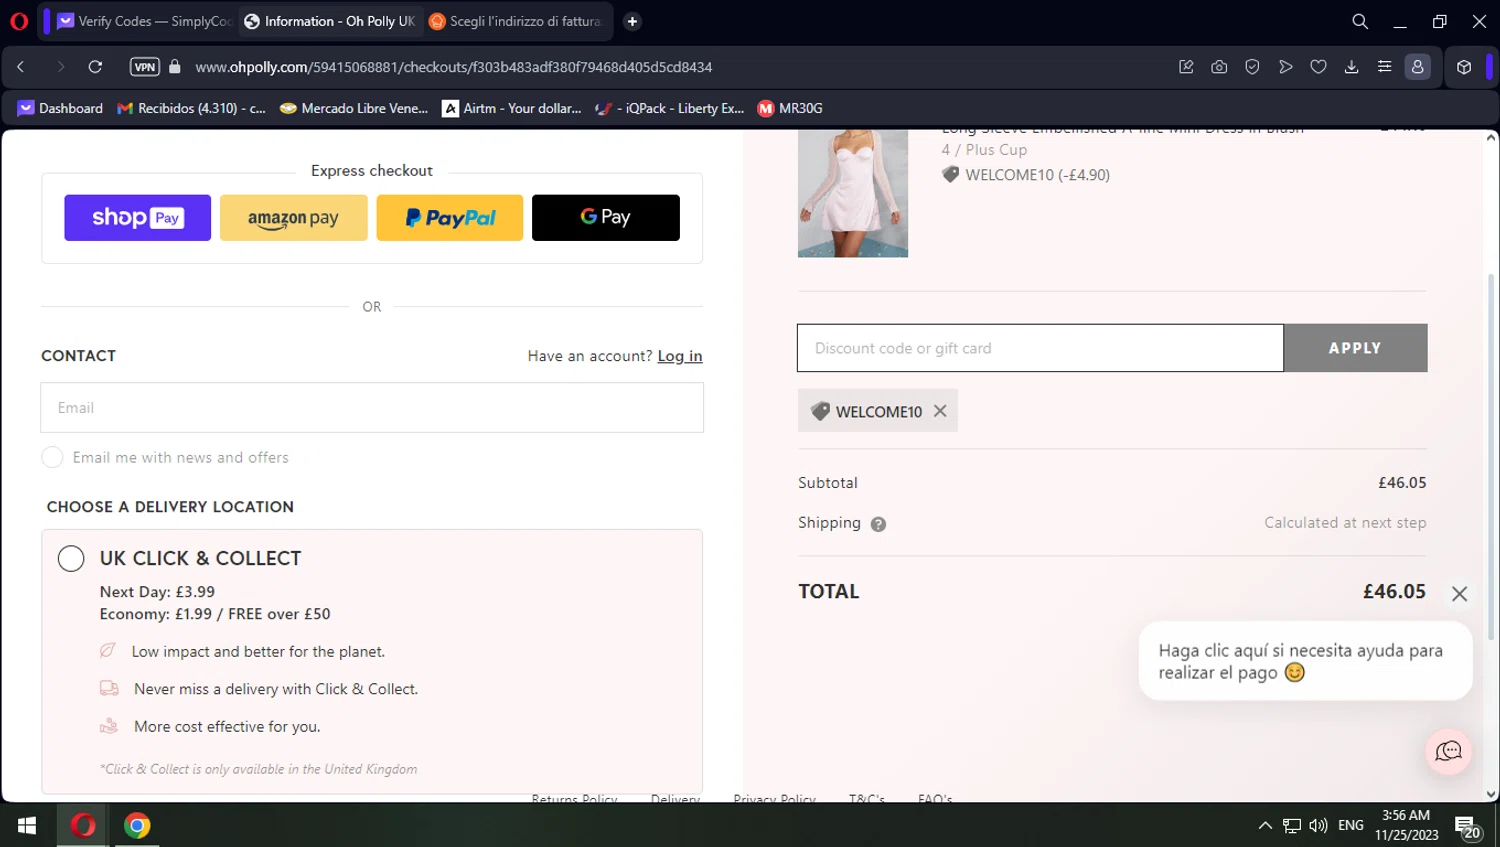Open extensions cube icon

click(x=1464, y=67)
